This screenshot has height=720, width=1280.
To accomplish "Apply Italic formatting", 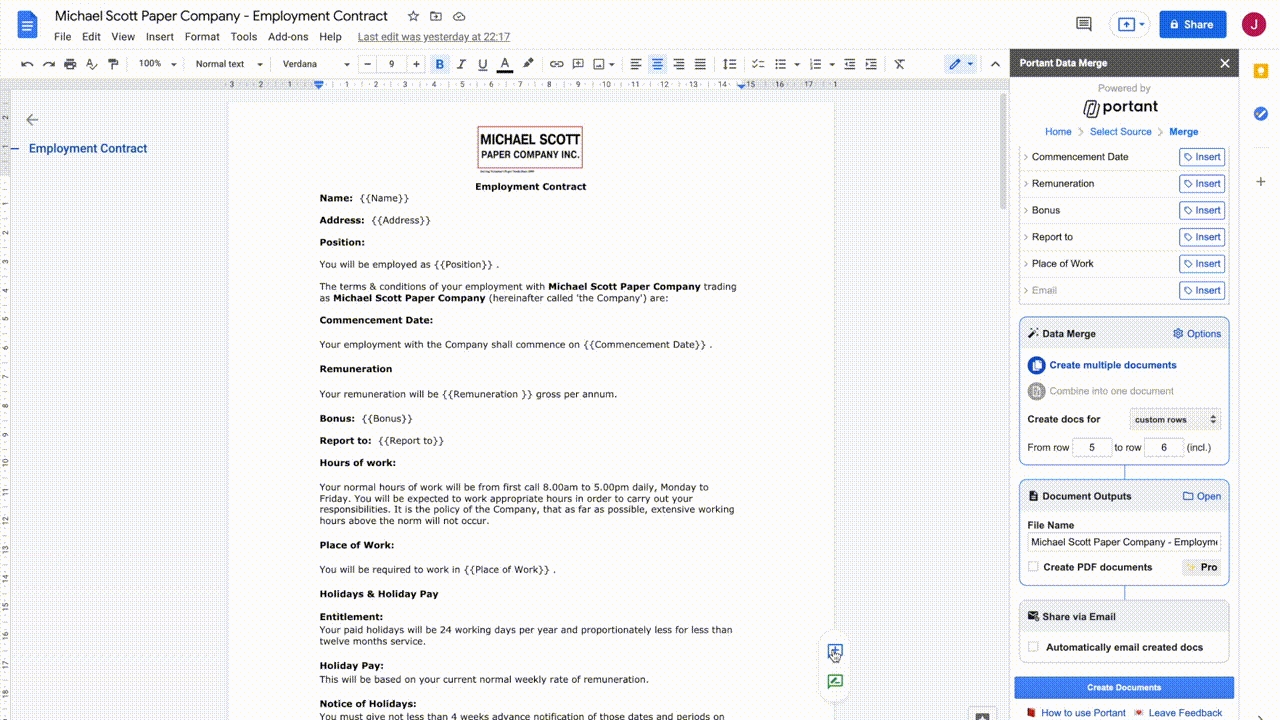I will pyautogui.click(x=461, y=64).
